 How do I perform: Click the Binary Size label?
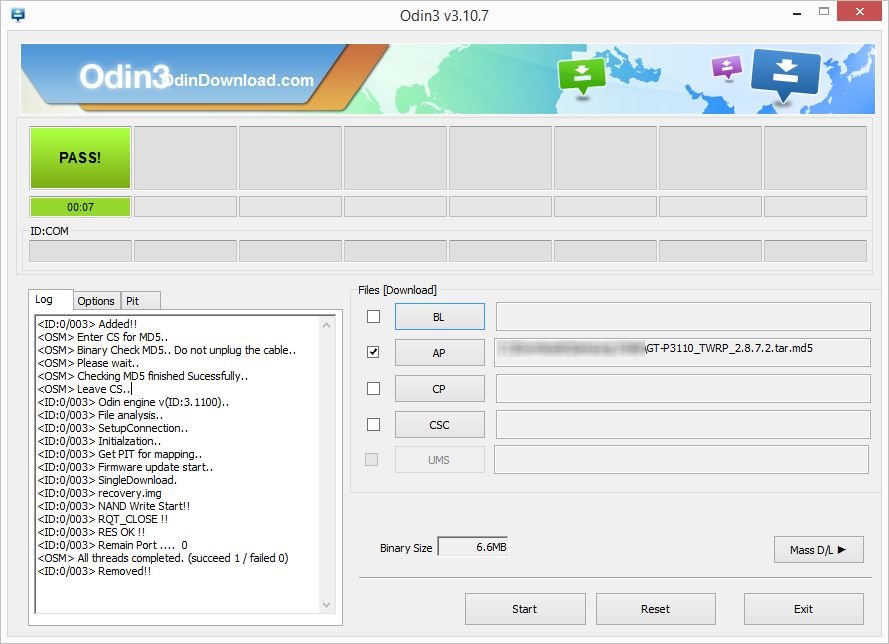coord(406,548)
